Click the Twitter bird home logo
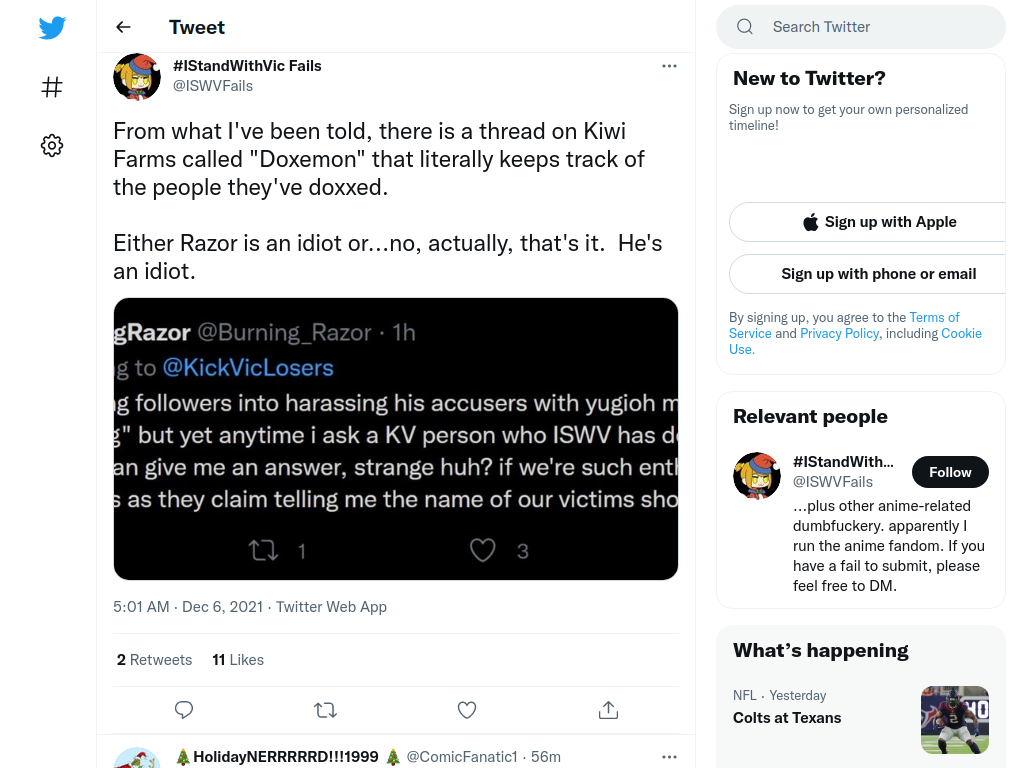This screenshot has width=1024, height=768. 52,27
